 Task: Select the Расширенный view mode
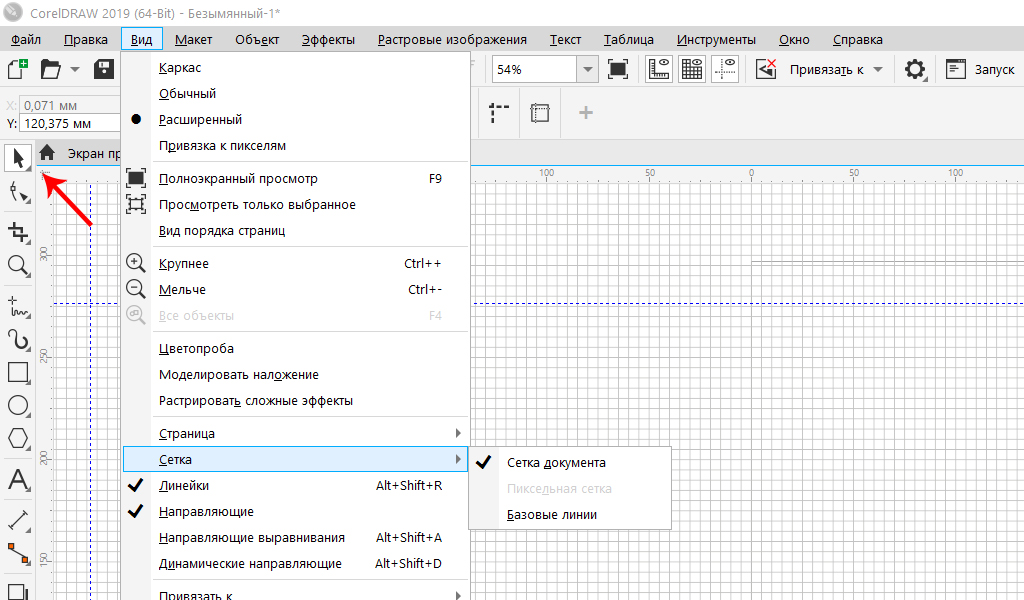(x=200, y=119)
